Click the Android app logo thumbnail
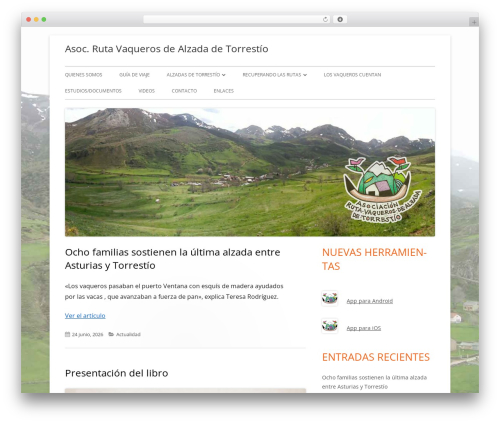 coord(330,298)
